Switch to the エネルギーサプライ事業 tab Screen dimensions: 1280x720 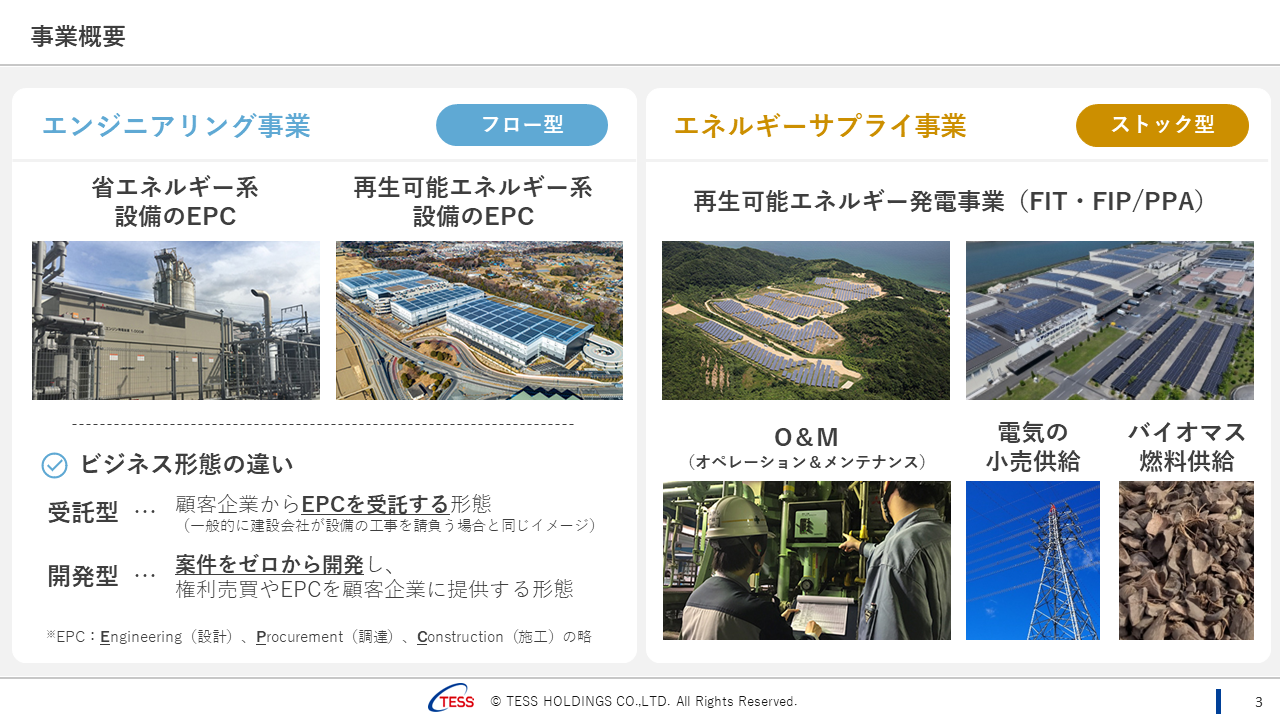point(822,126)
